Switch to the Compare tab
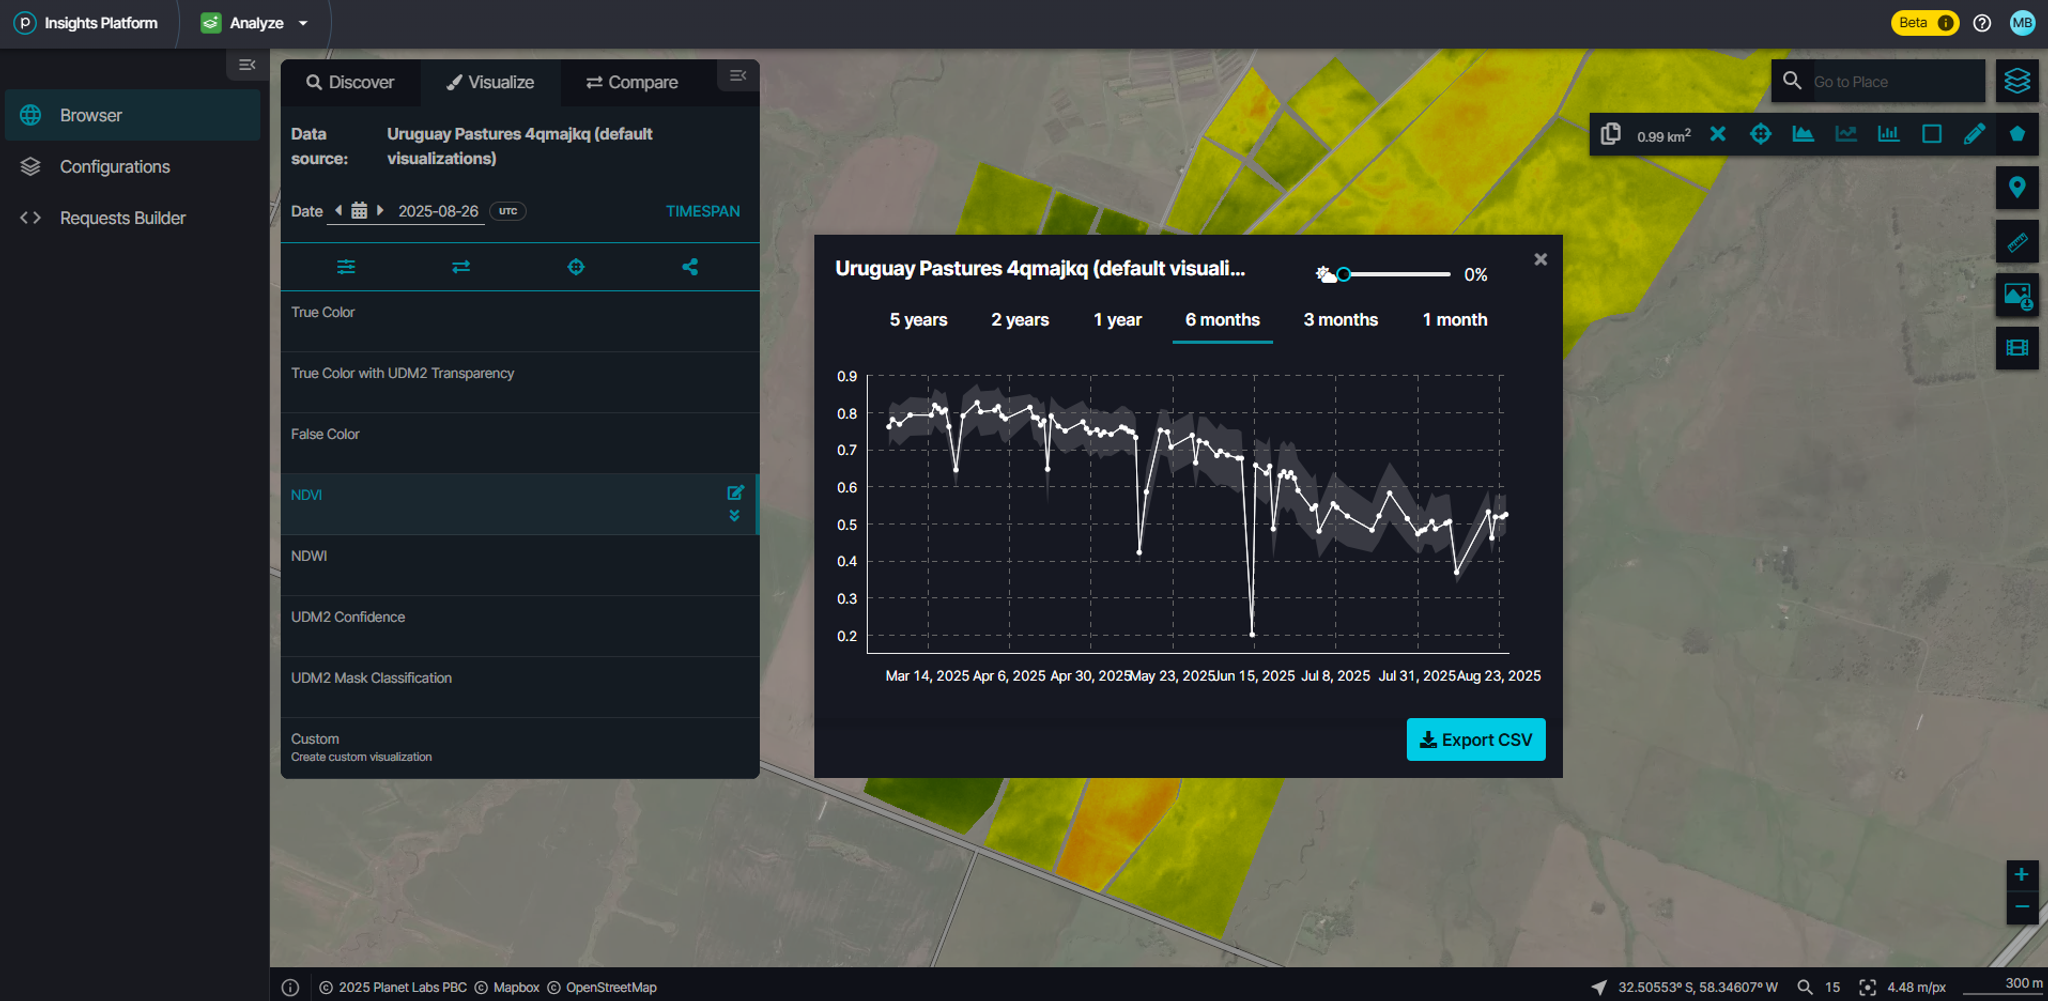This screenshot has height=1001, width=2048. tap(632, 82)
